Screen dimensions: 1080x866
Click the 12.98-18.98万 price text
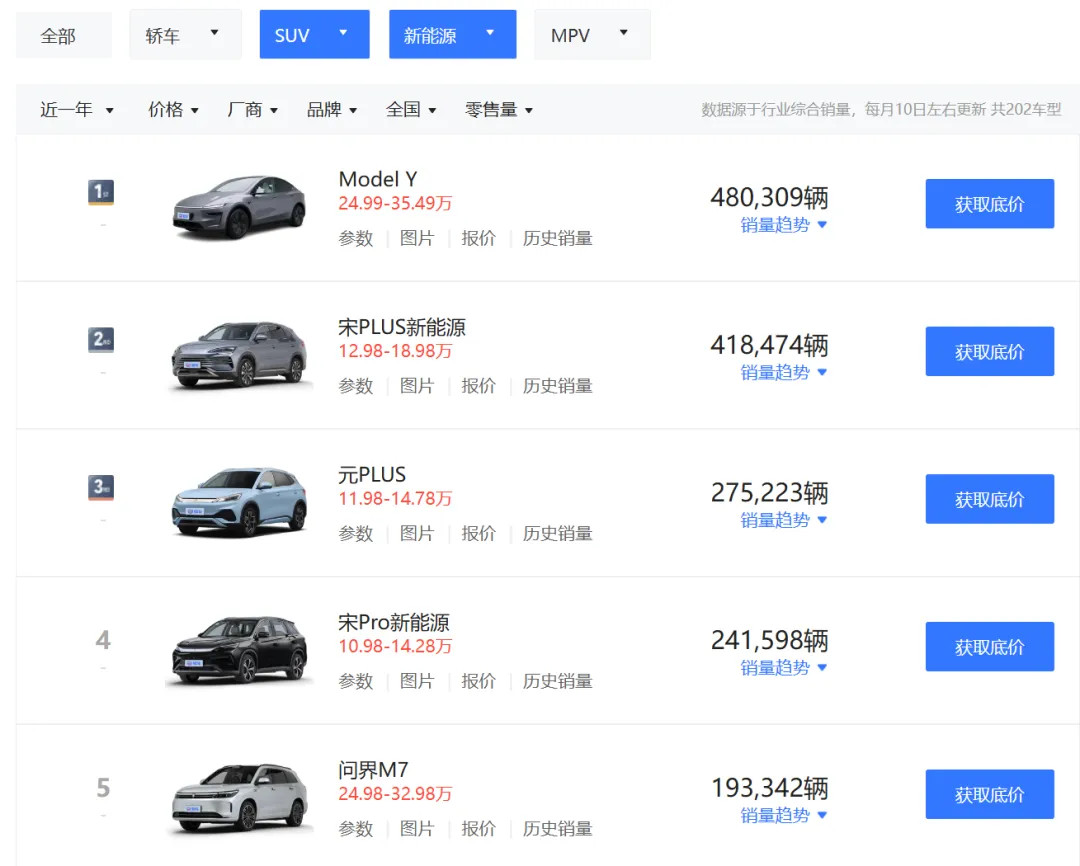[395, 351]
